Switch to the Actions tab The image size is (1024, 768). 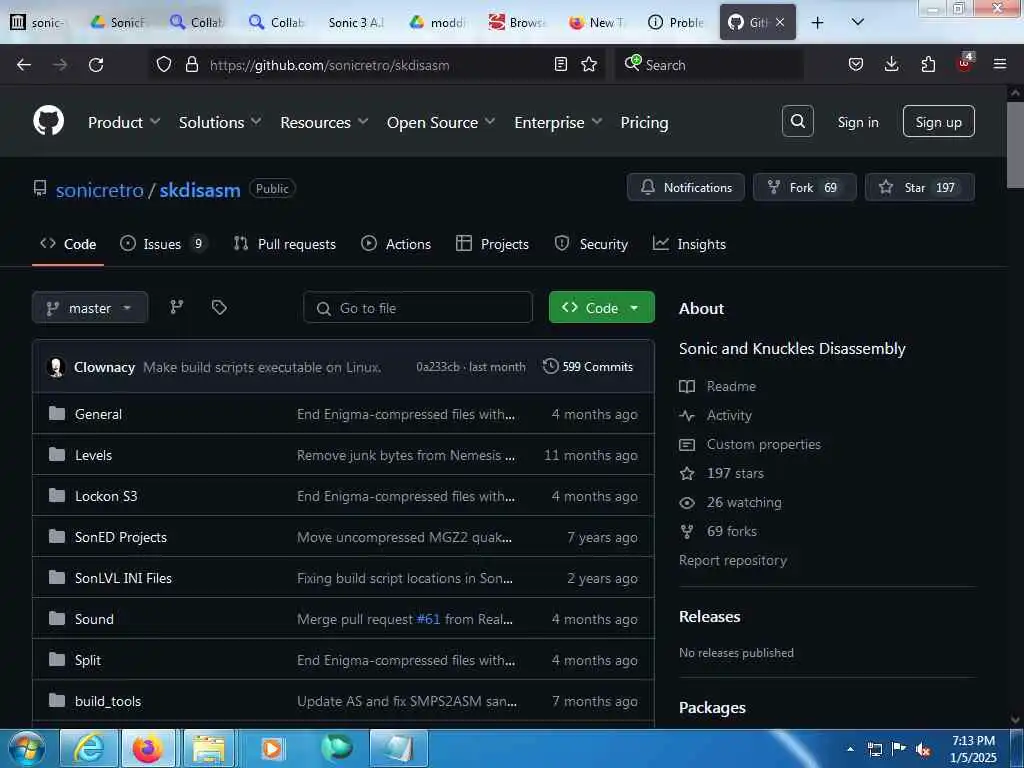coord(396,244)
